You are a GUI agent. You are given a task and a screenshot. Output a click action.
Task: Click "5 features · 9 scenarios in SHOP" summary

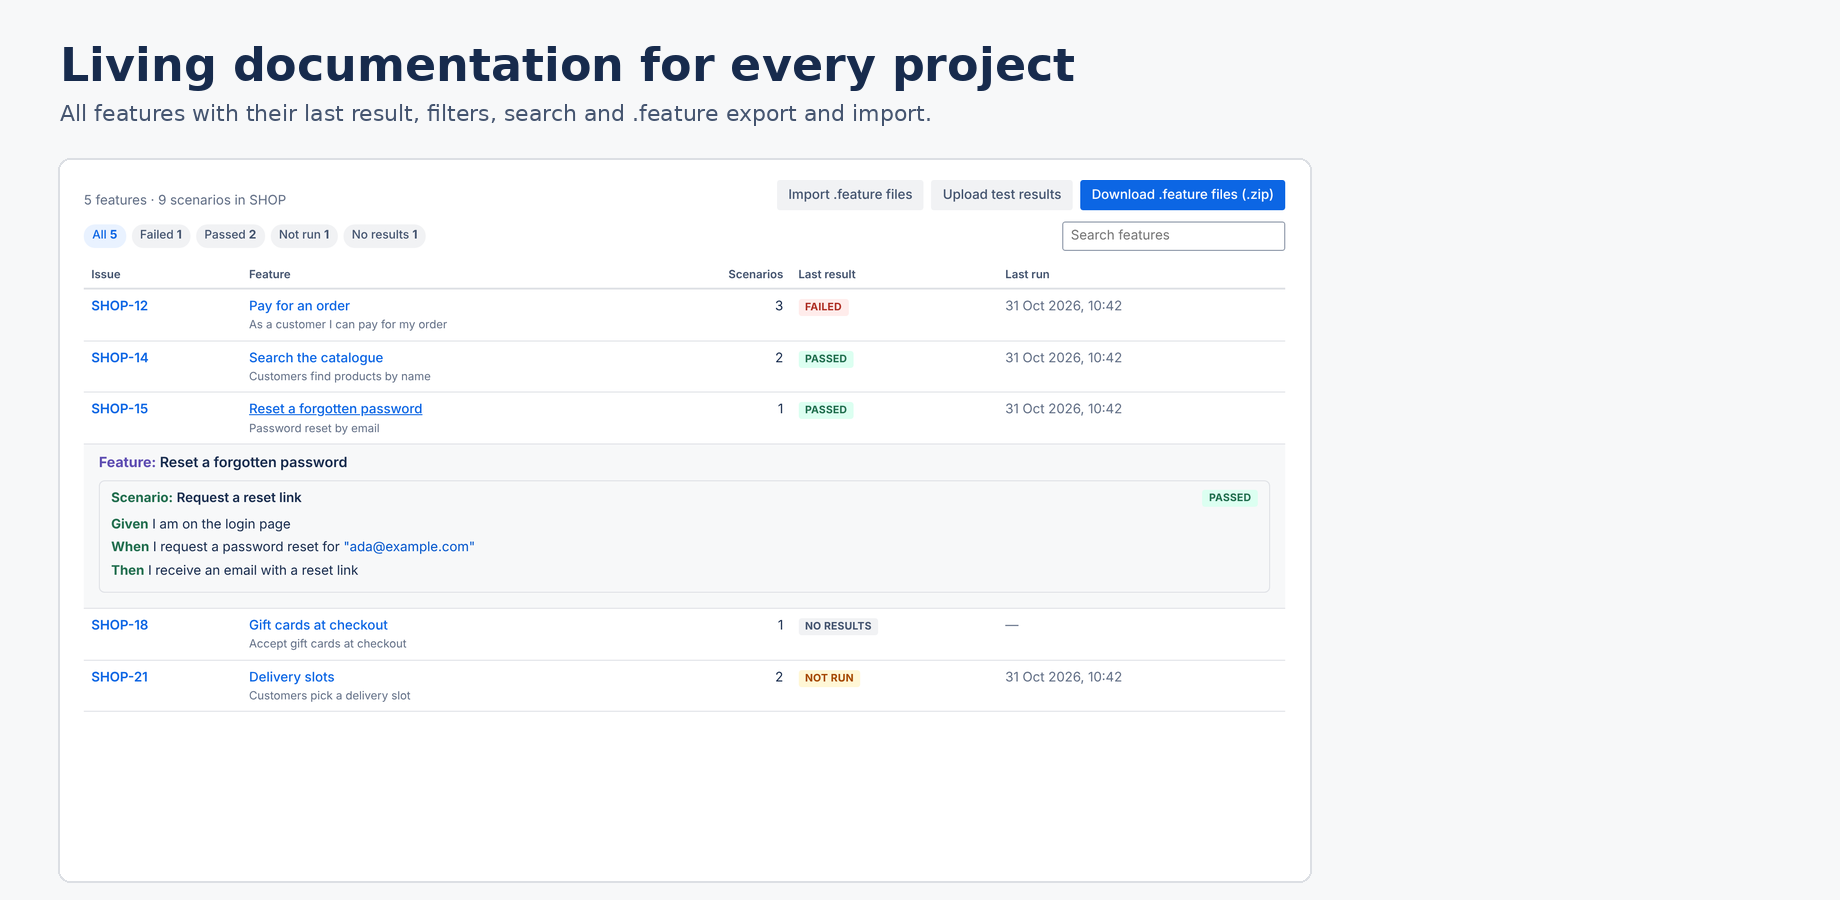point(185,200)
